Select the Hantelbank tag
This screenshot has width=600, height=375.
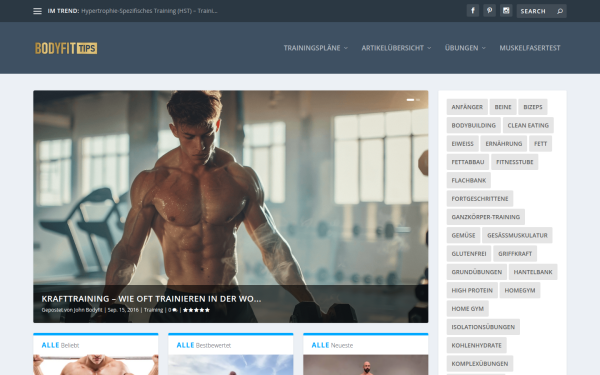point(533,272)
